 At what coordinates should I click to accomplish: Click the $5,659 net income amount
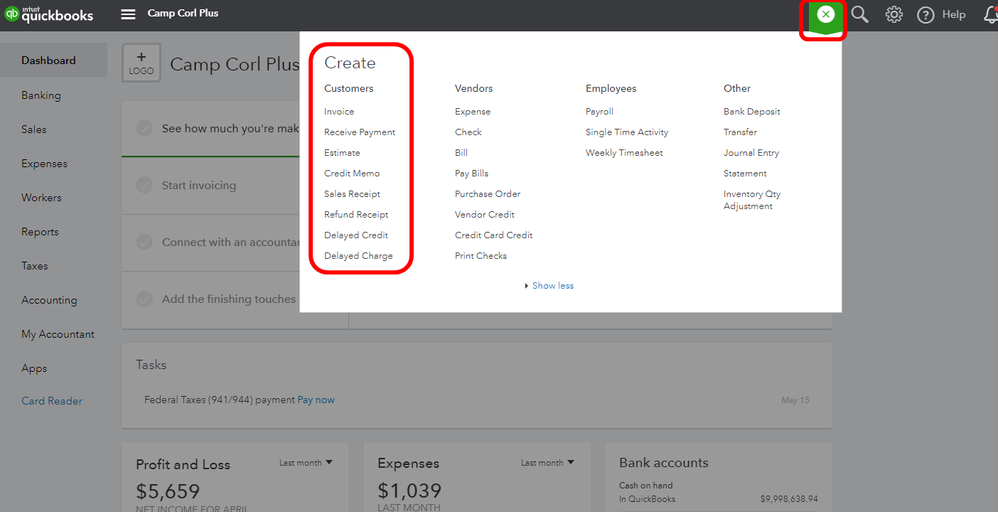click(x=168, y=491)
